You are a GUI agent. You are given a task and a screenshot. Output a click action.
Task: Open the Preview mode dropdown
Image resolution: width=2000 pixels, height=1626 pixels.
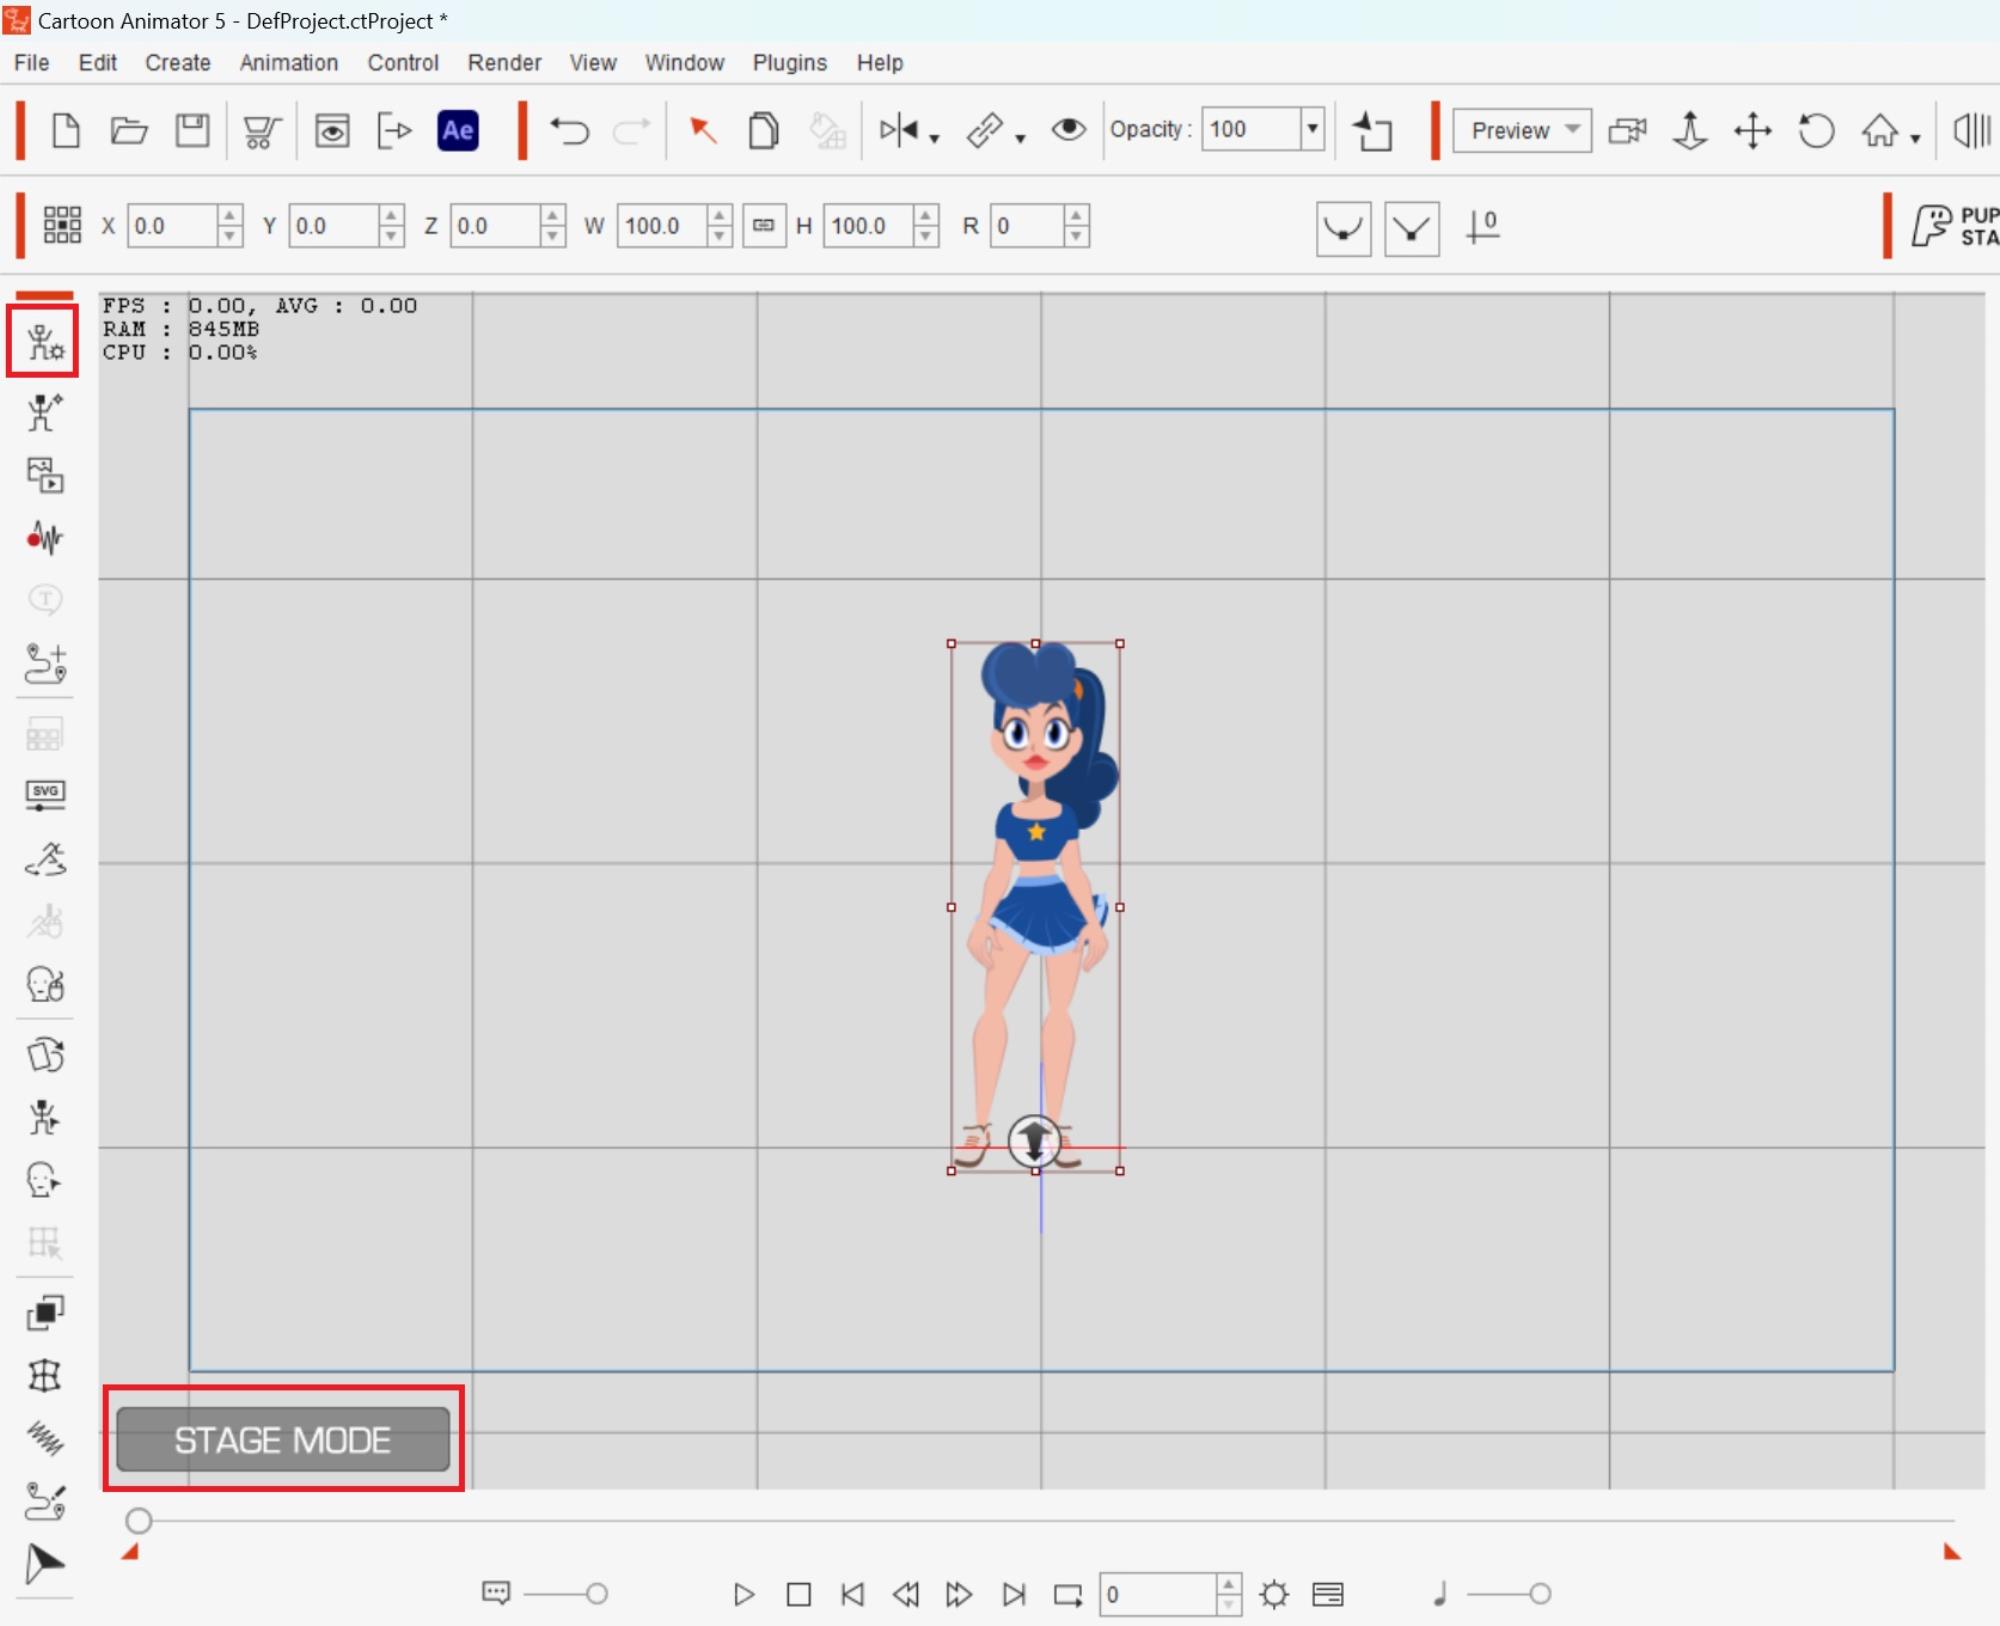tap(1522, 130)
